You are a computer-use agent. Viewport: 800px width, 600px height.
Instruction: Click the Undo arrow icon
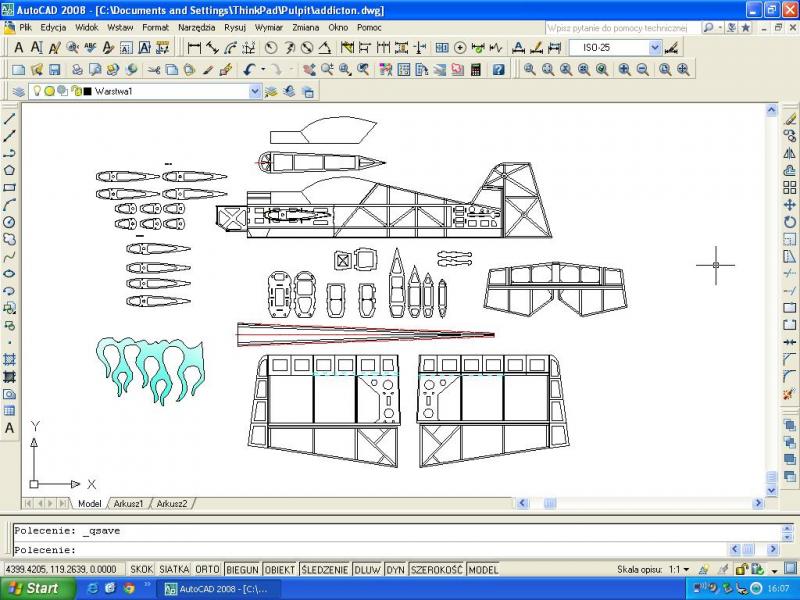(x=248, y=69)
